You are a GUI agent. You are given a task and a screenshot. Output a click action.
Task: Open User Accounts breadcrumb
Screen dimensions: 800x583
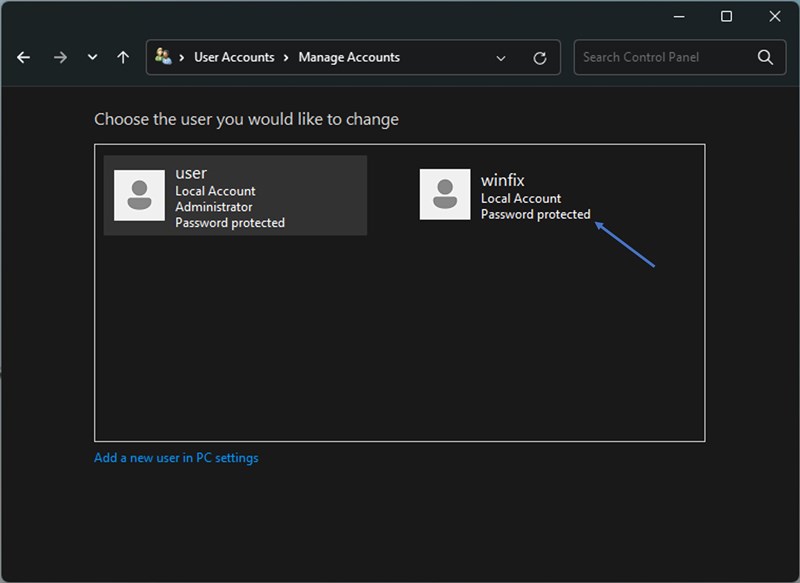pos(234,57)
